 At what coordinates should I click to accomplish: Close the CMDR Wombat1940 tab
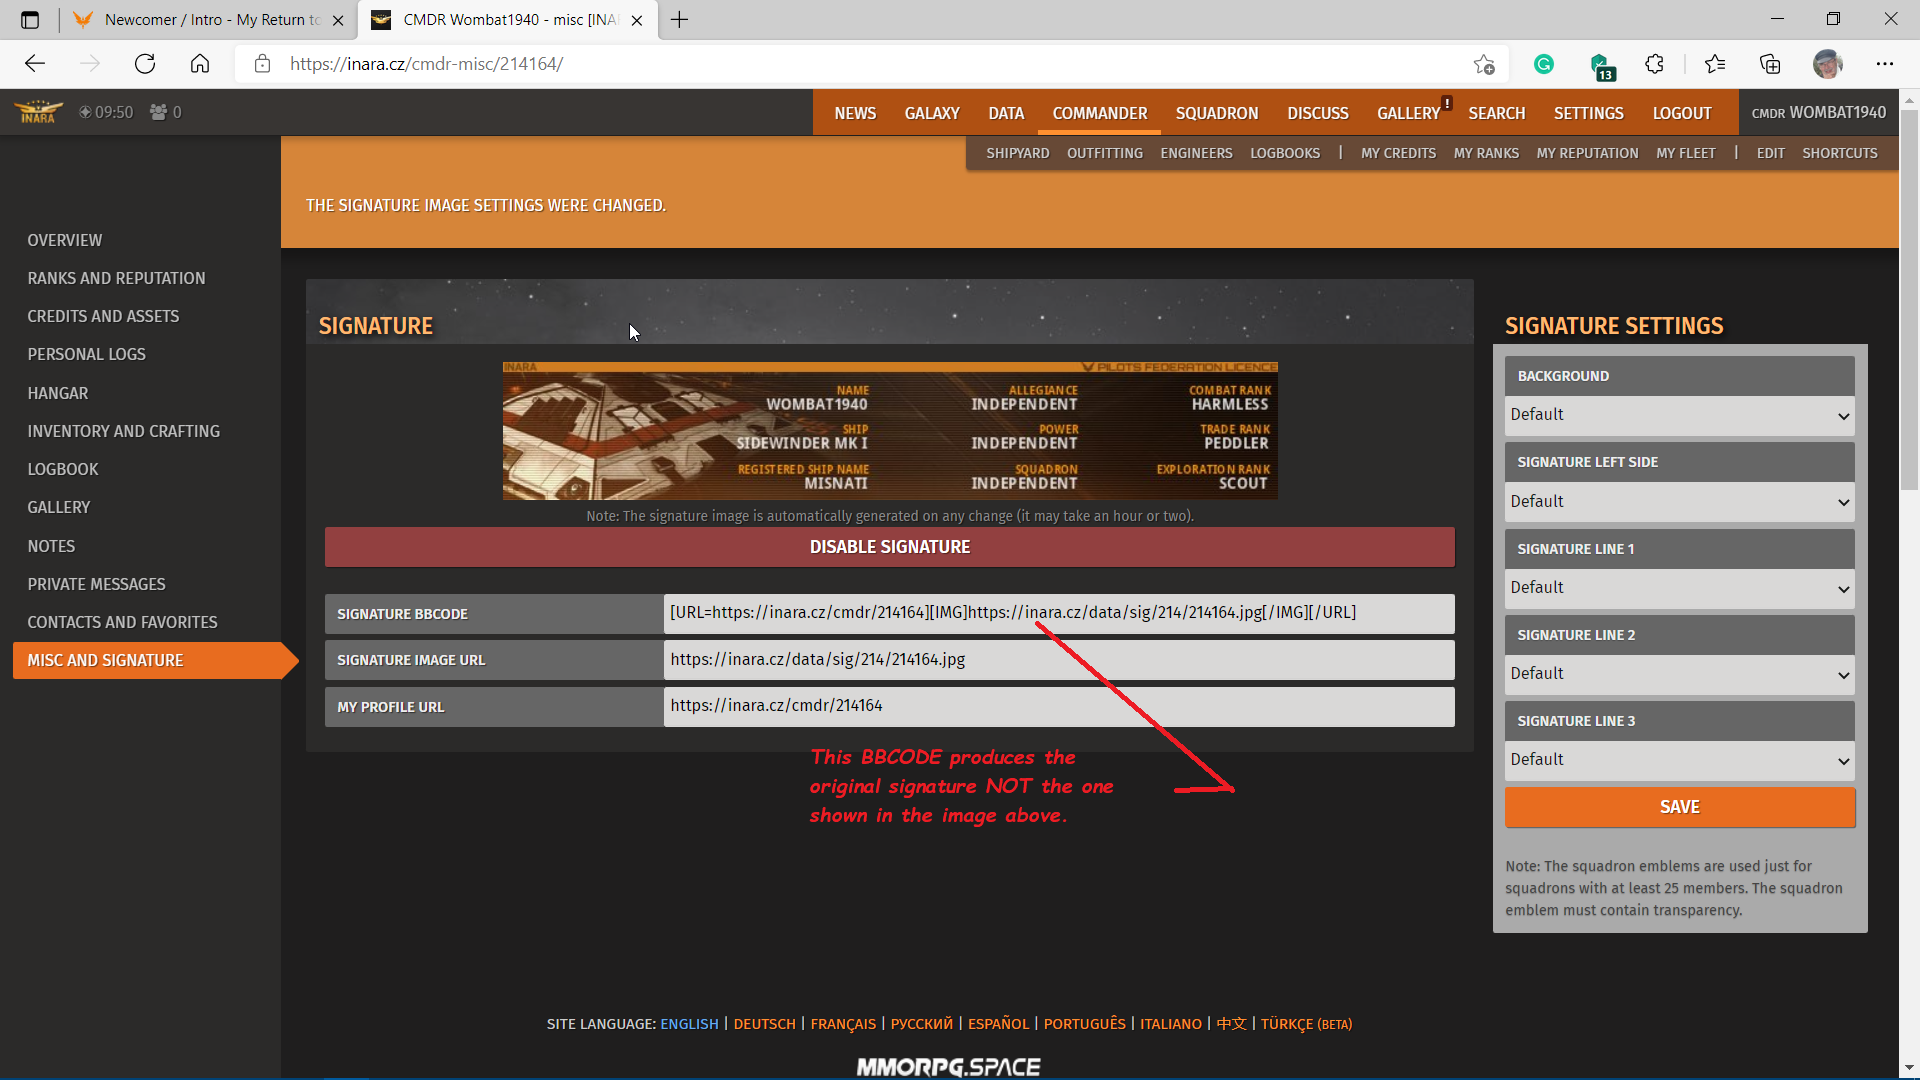pos(637,20)
